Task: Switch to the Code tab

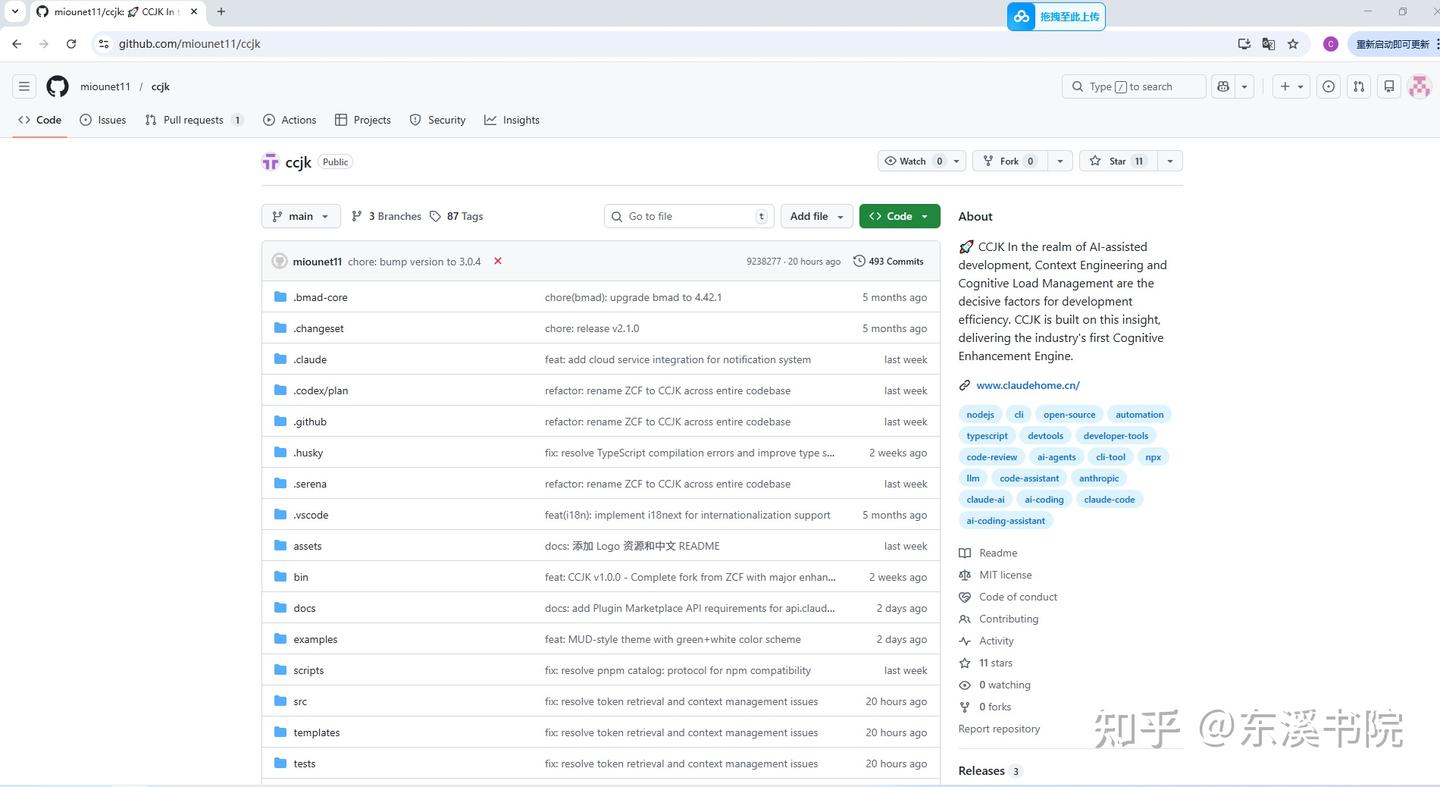Action: pyautogui.click(x=40, y=120)
